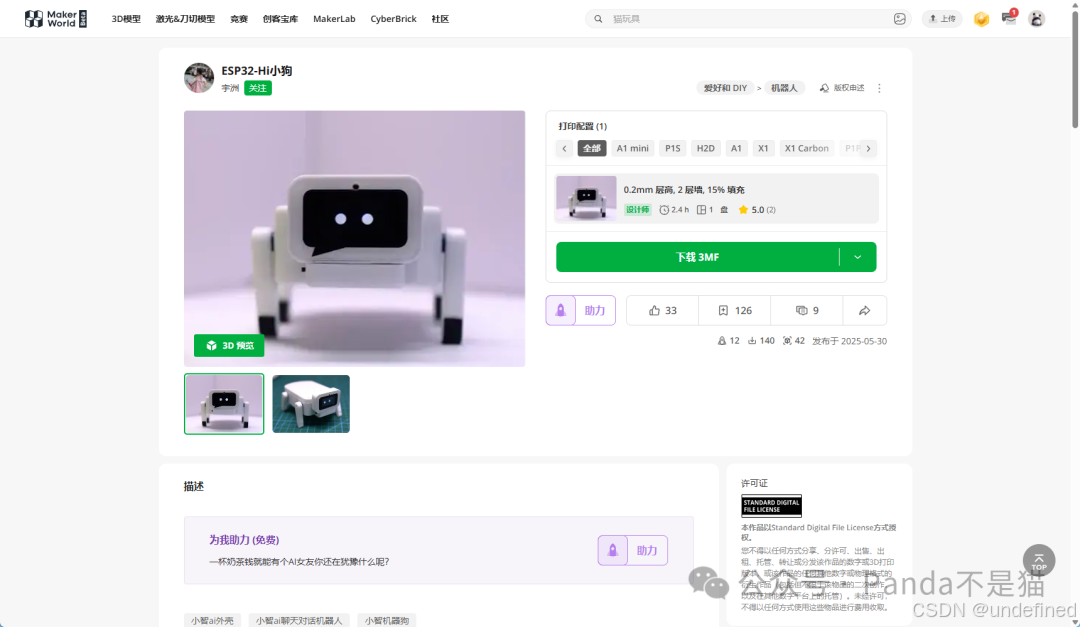Click the 小智ai外壳 tag
1080x627 pixels.
point(212,620)
